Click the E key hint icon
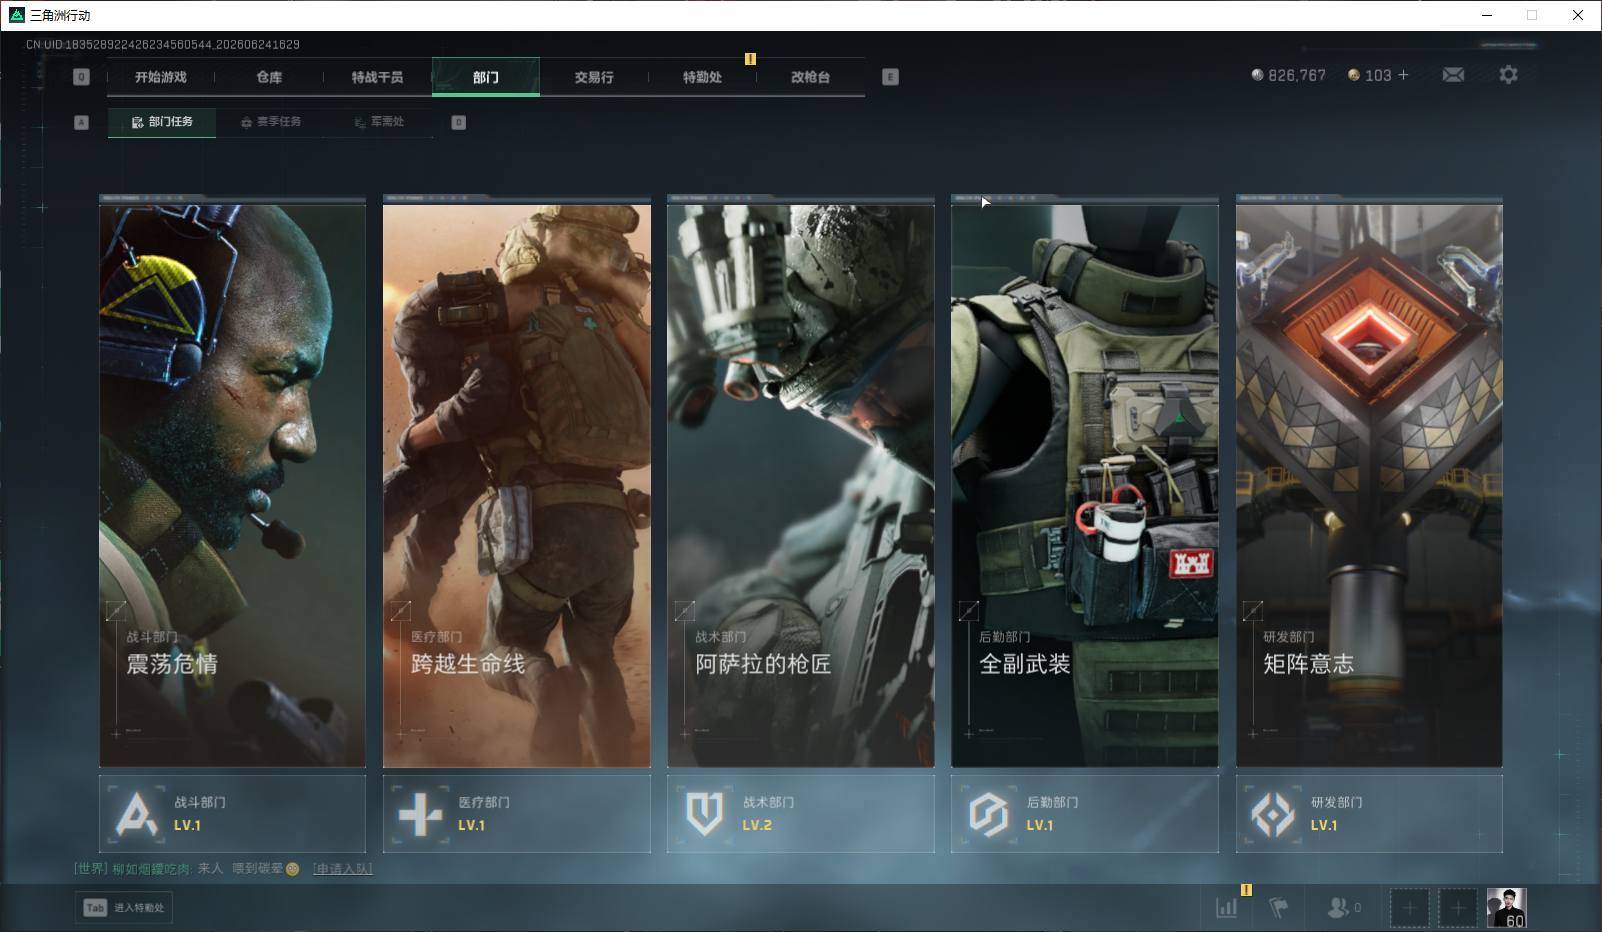Viewport: 1602px width, 932px height. [890, 77]
